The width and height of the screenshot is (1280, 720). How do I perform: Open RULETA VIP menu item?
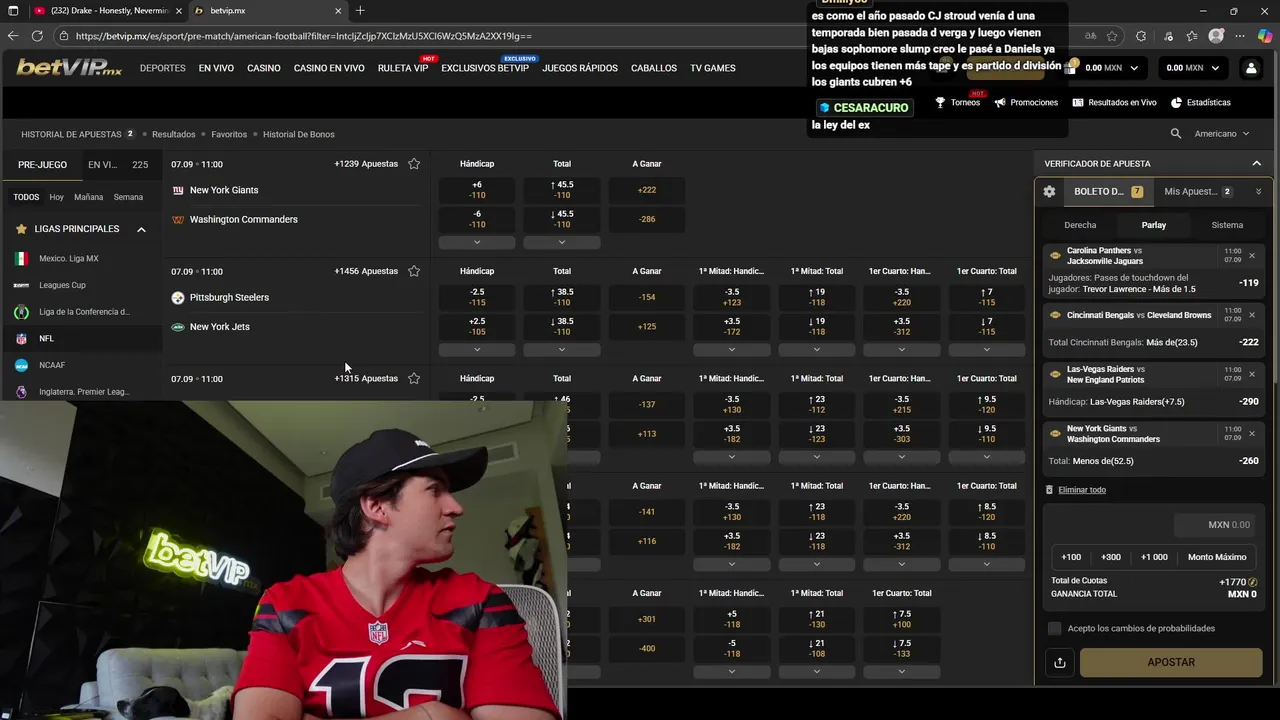coord(403,68)
